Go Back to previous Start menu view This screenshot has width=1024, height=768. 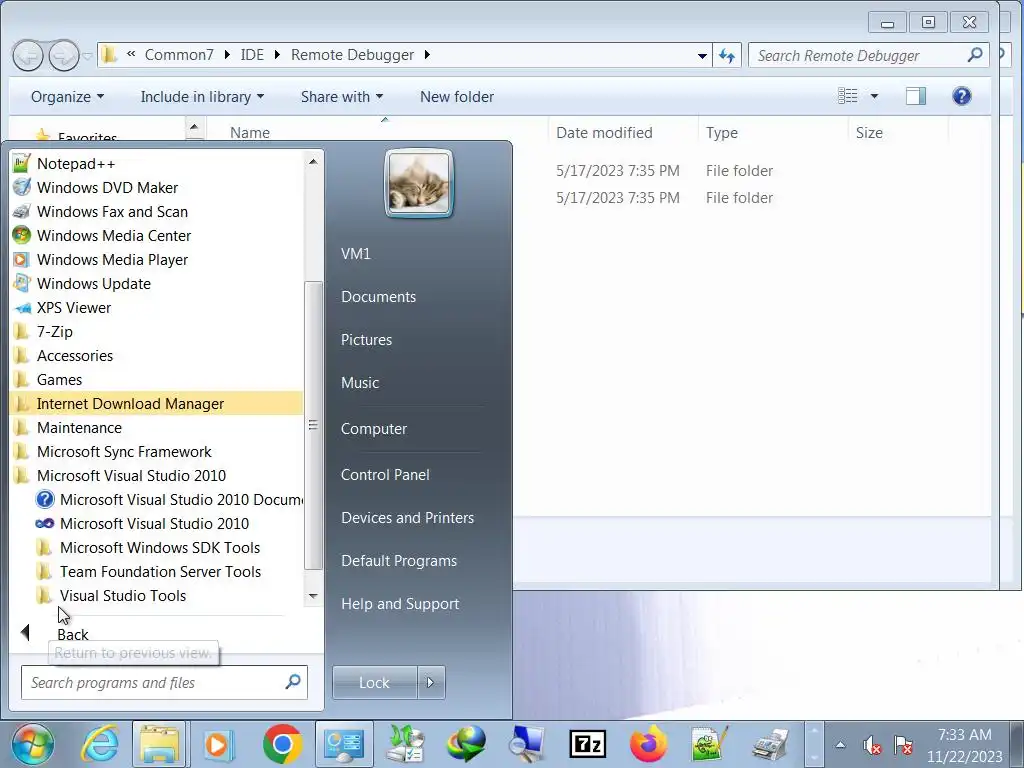coord(72,634)
